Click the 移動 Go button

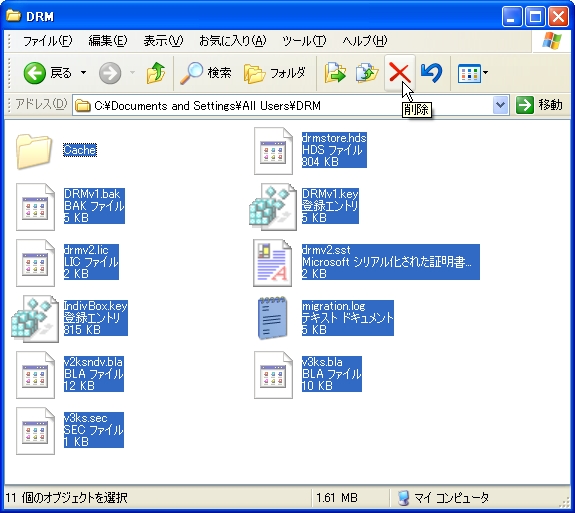click(x=539, y=106)
